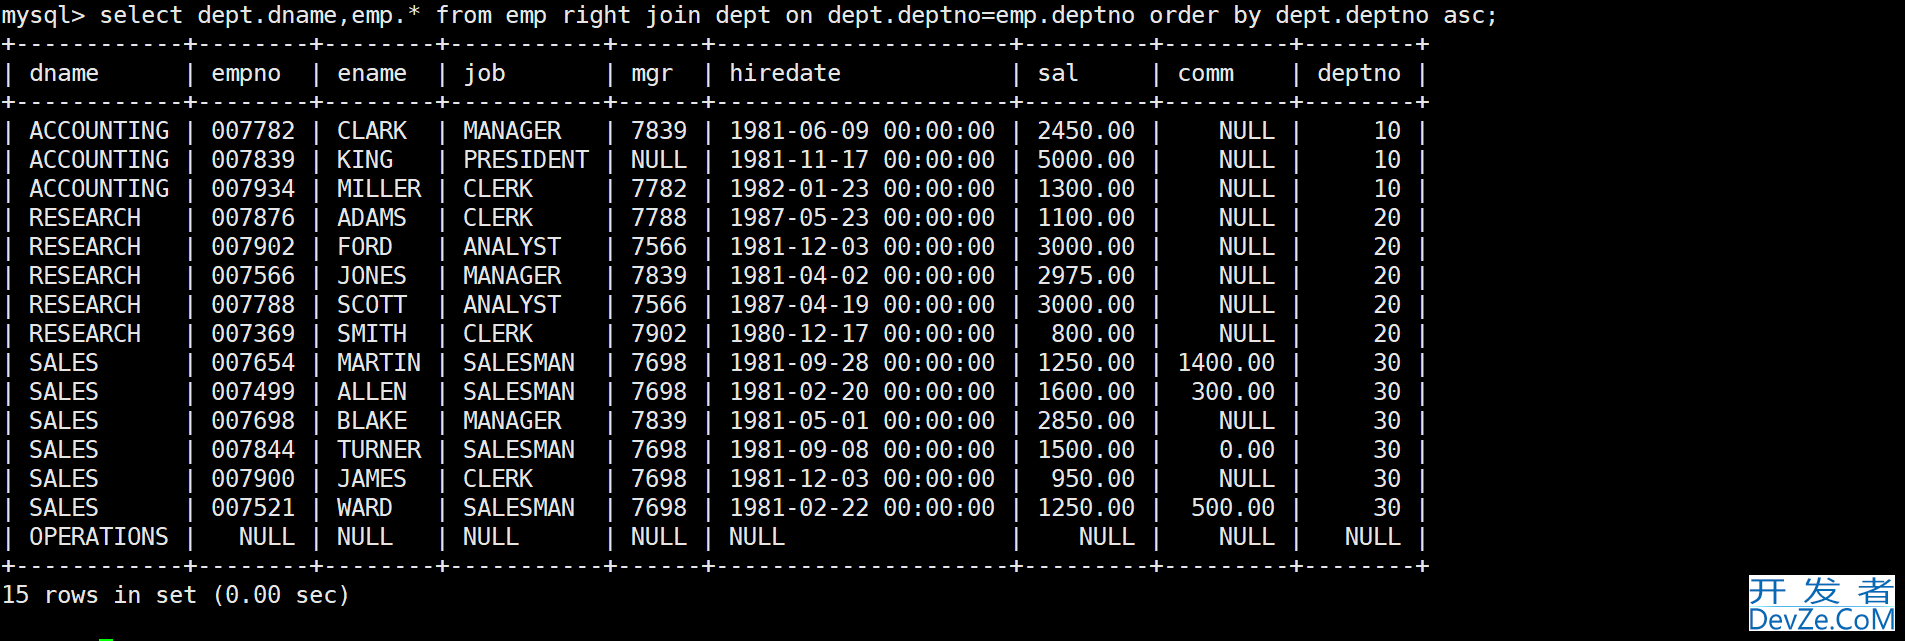Click the OPERATIONS department name
This screenshot has height=641, width=1905.
(x=99, y=537)
